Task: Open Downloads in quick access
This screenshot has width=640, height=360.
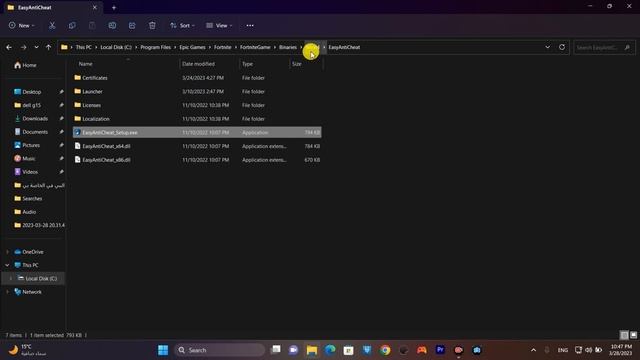Action: [35, 118]
